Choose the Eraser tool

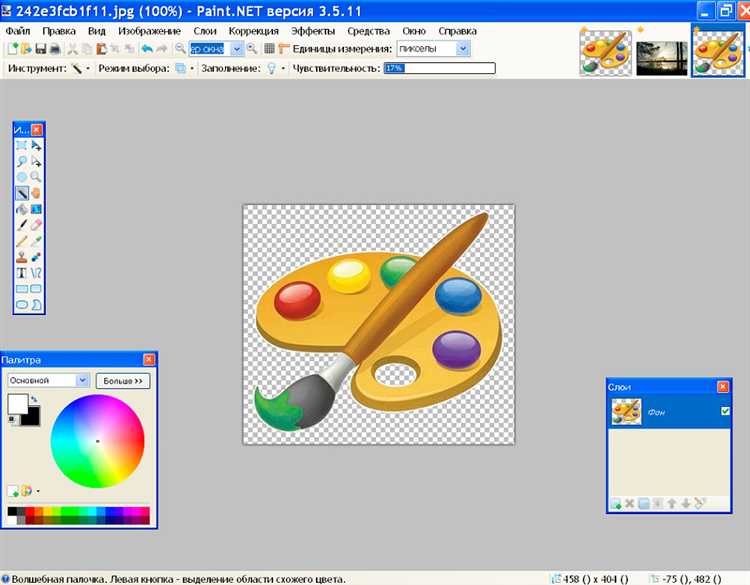pyautogui.click(x=36, y=225)
